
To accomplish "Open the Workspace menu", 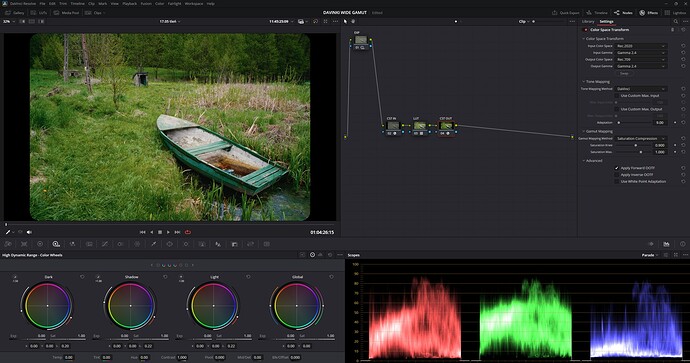I will point(194,4).
